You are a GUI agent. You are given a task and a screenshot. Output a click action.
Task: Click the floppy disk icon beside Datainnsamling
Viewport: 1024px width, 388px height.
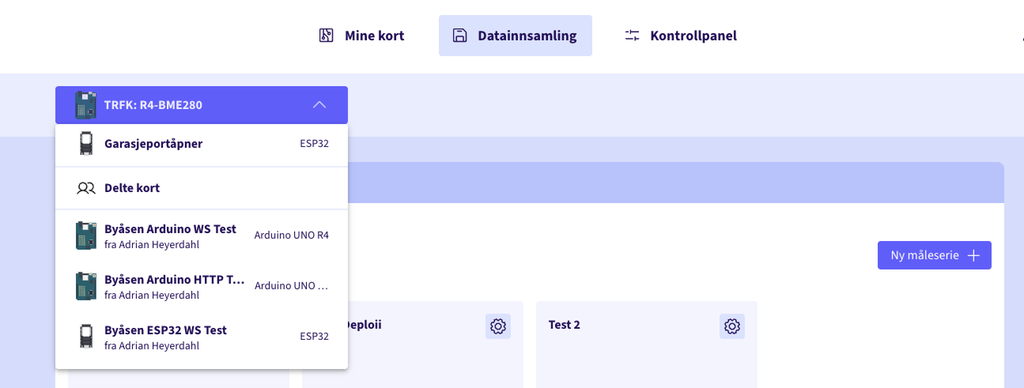click(460, 35)
